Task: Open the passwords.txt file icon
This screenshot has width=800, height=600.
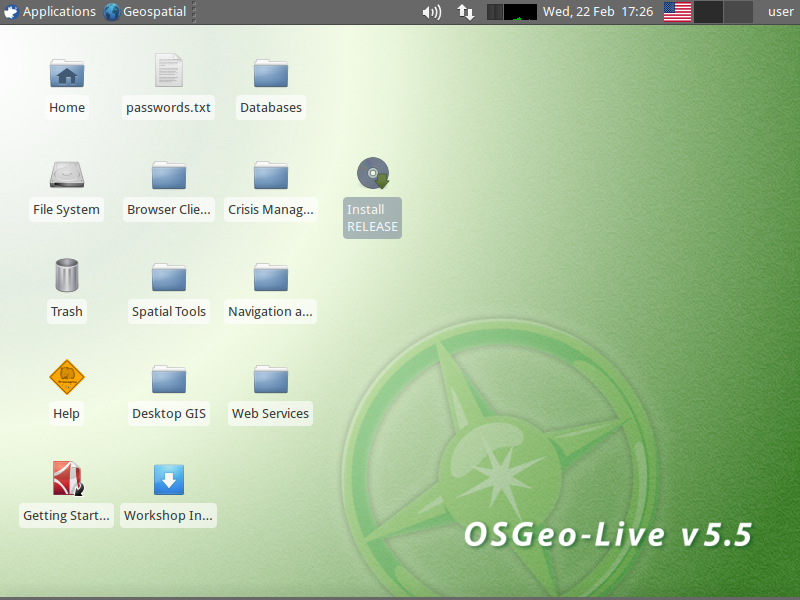Action: coord(169,70)
